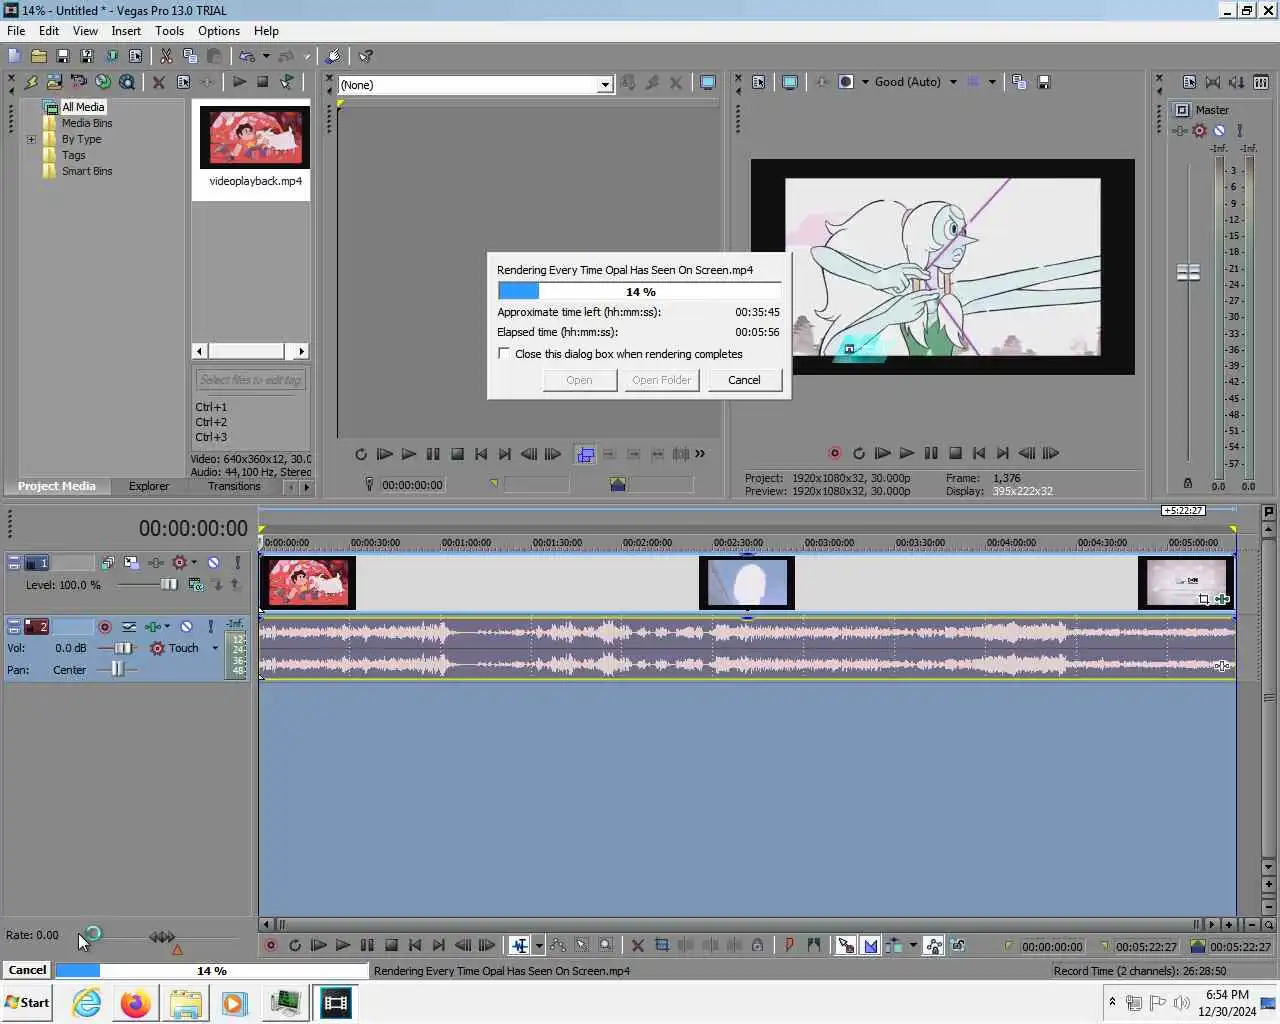
Task: Click the Cut scissors icon in toolbar
Action: [x=166, y=56]
